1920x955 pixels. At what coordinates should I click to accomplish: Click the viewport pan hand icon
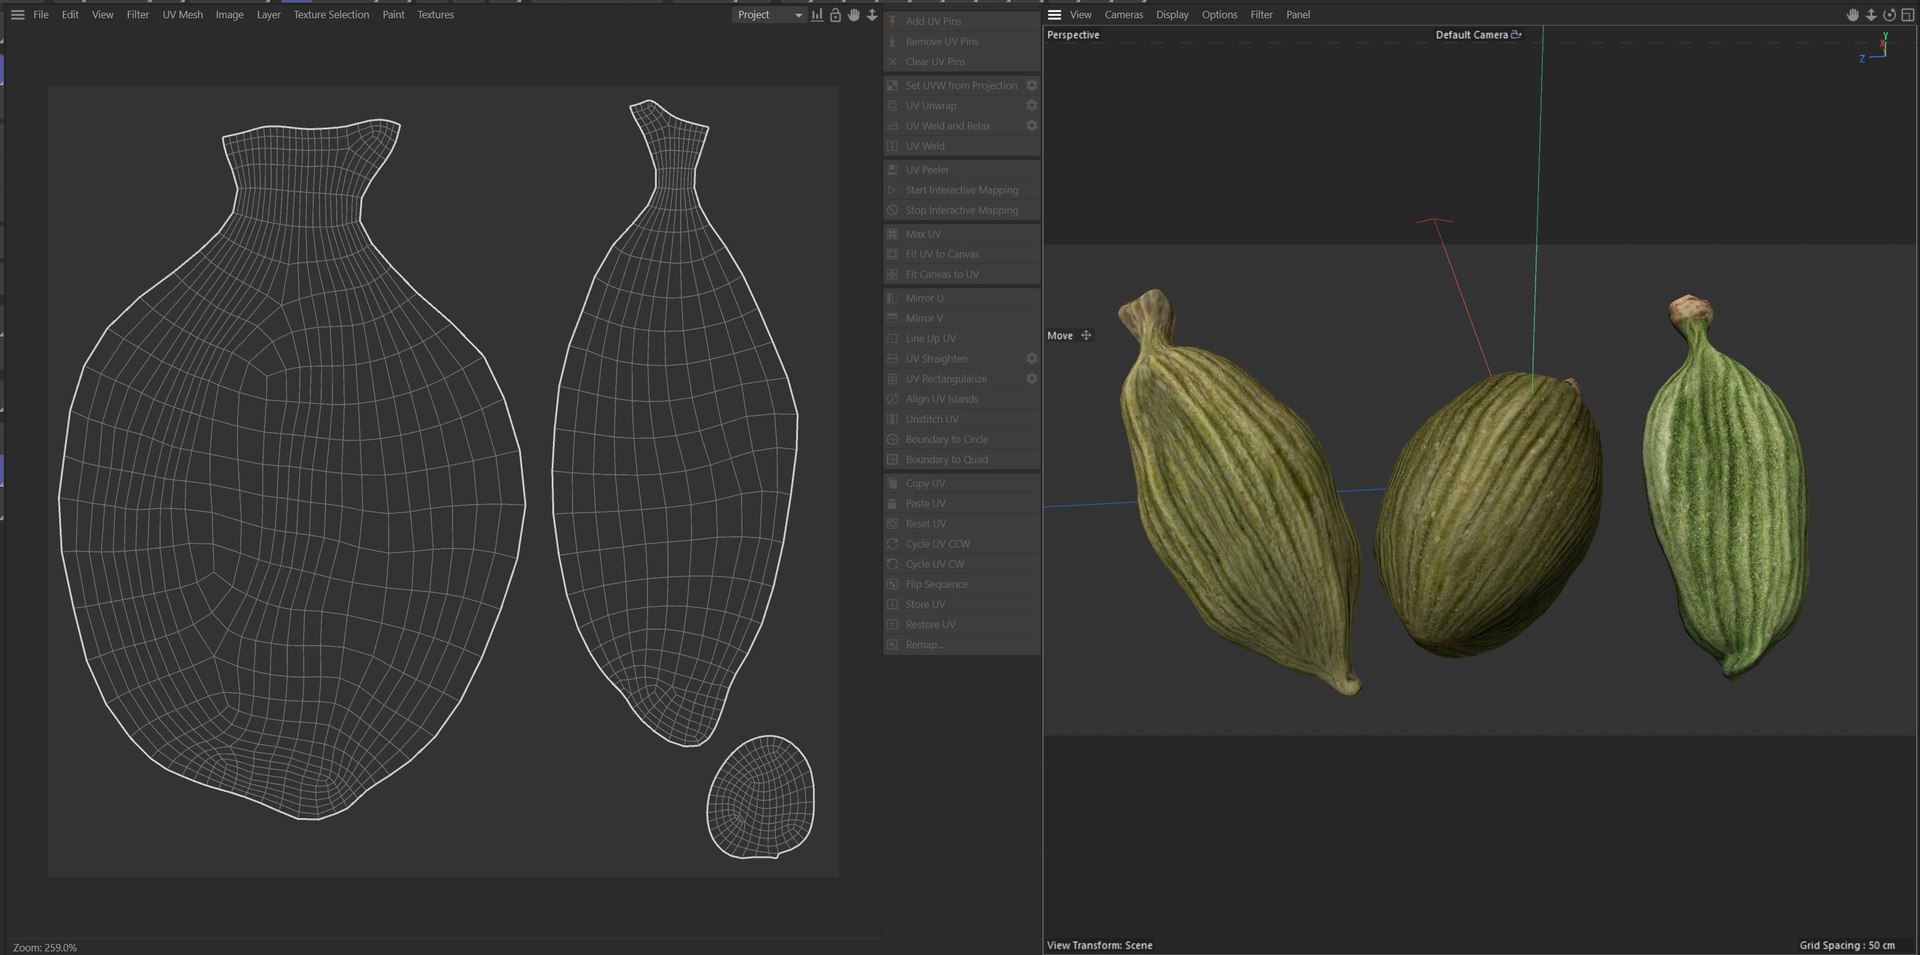(x=1852, y=15)
